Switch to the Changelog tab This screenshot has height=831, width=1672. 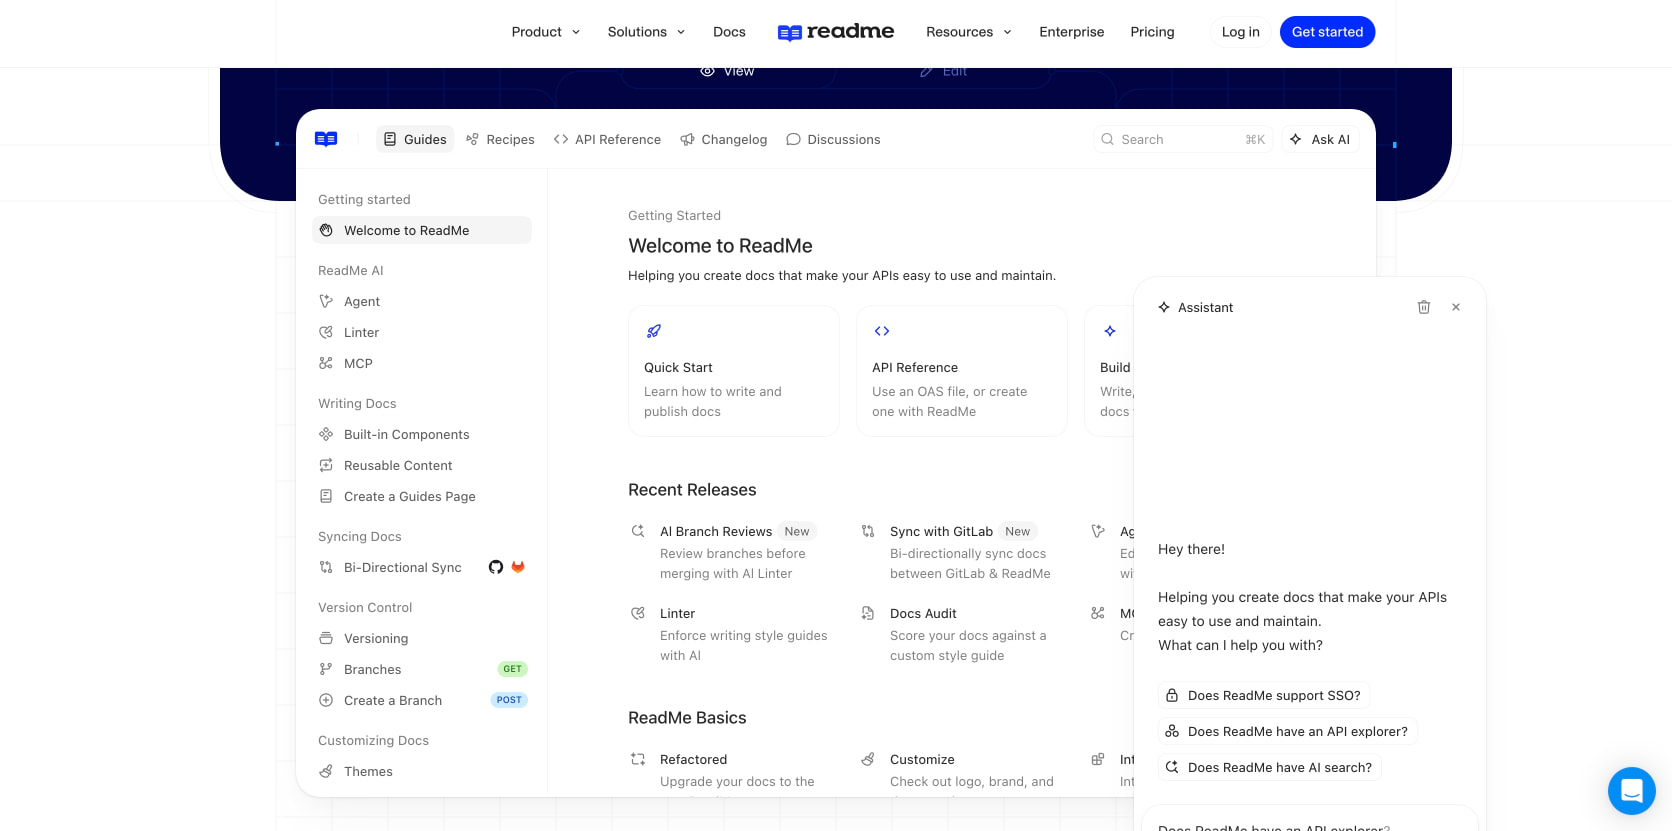coord(724,139)
